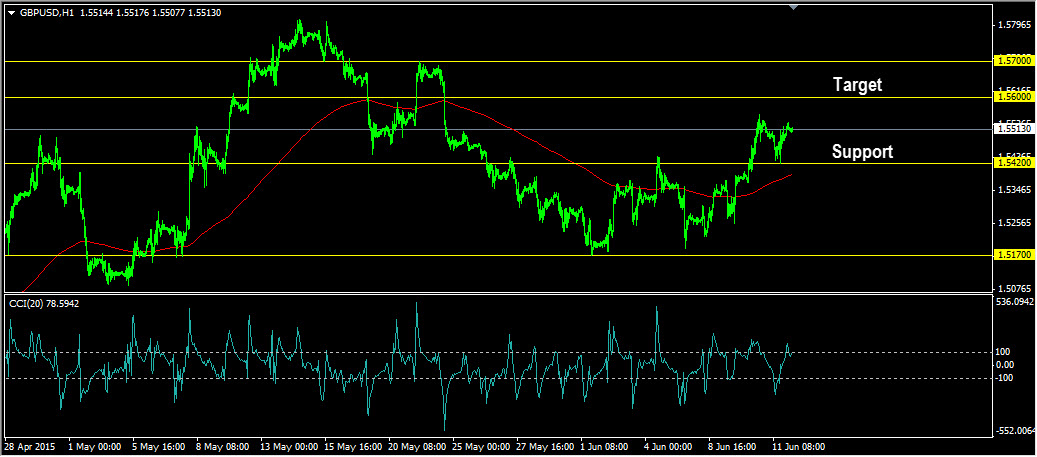The height and width of the screenshot is (457, 1037).
Task: Select the 1.51700 price level label
Action: tap(1013, 255)
